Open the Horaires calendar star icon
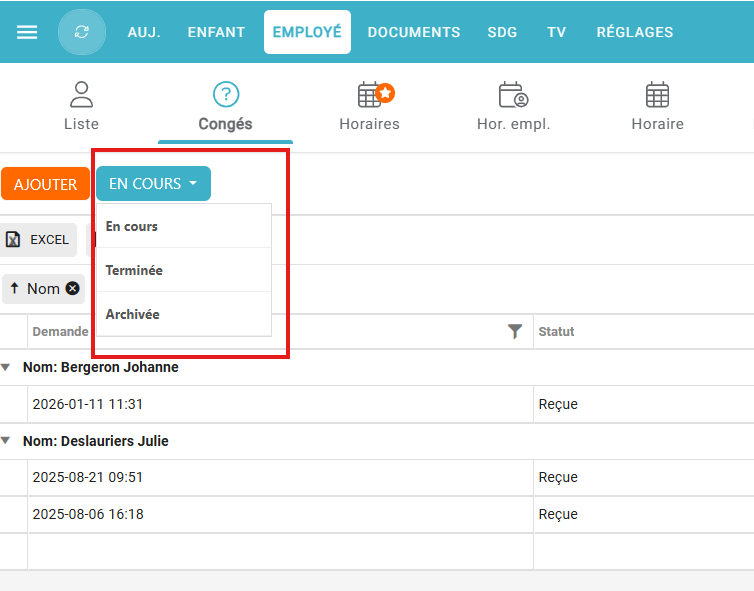 [370, 95]
